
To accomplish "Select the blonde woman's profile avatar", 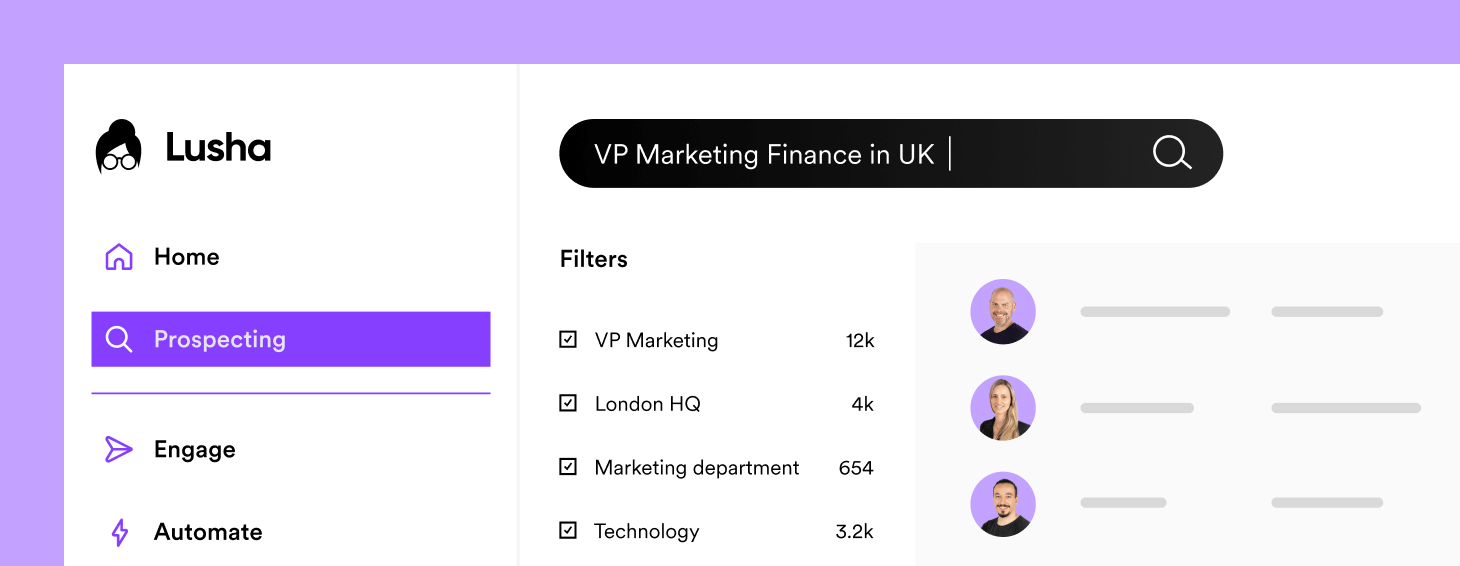I will click(1003, 408).
